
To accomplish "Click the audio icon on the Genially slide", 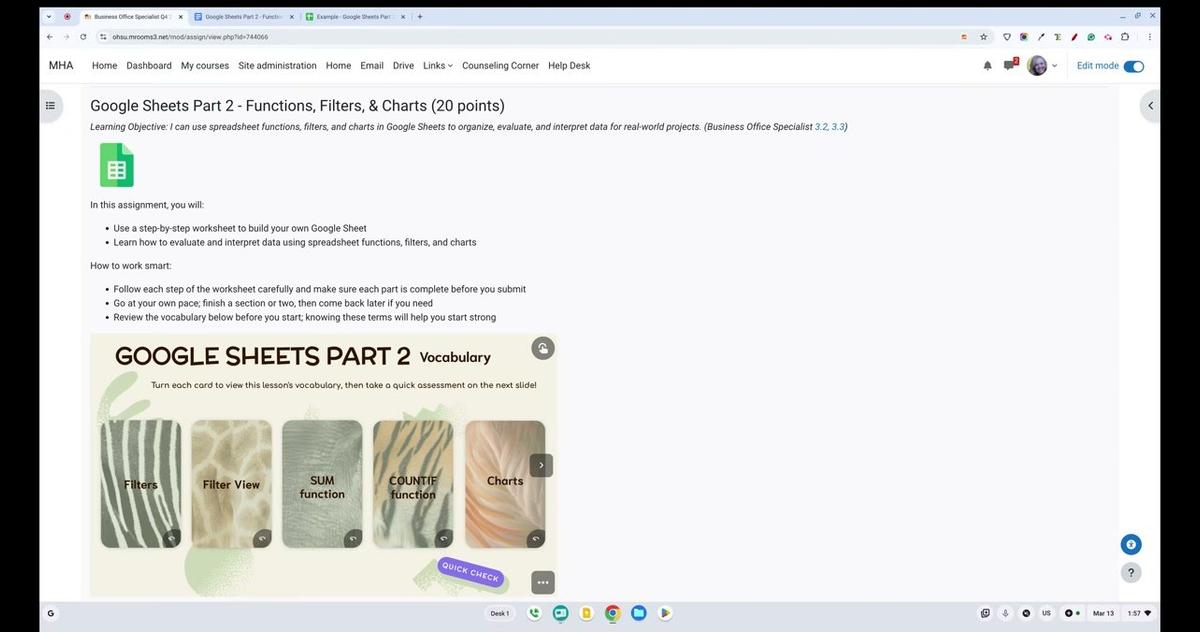I will click(542, 348).
